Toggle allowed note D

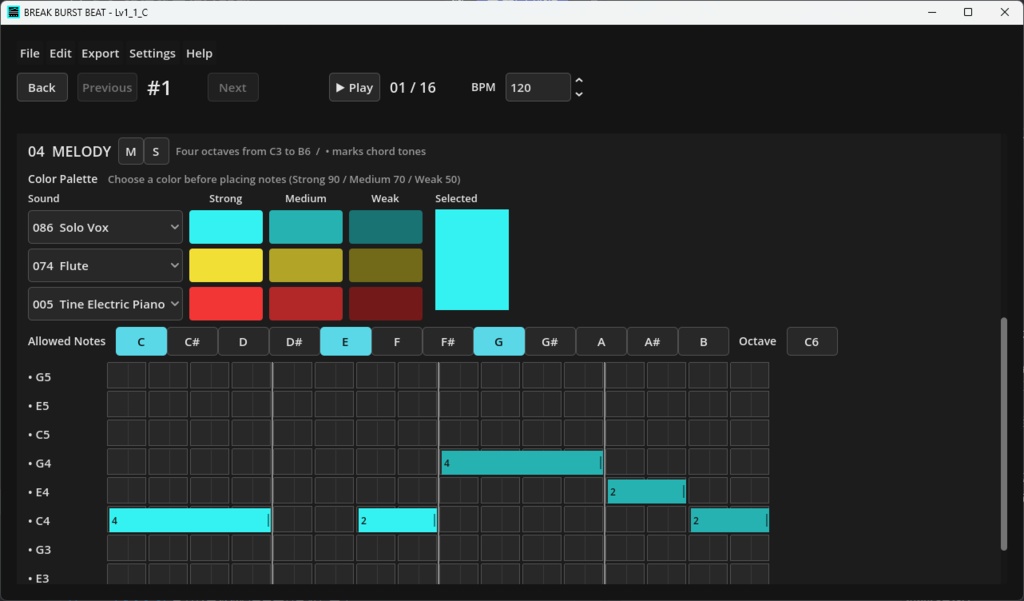point(243,342)
